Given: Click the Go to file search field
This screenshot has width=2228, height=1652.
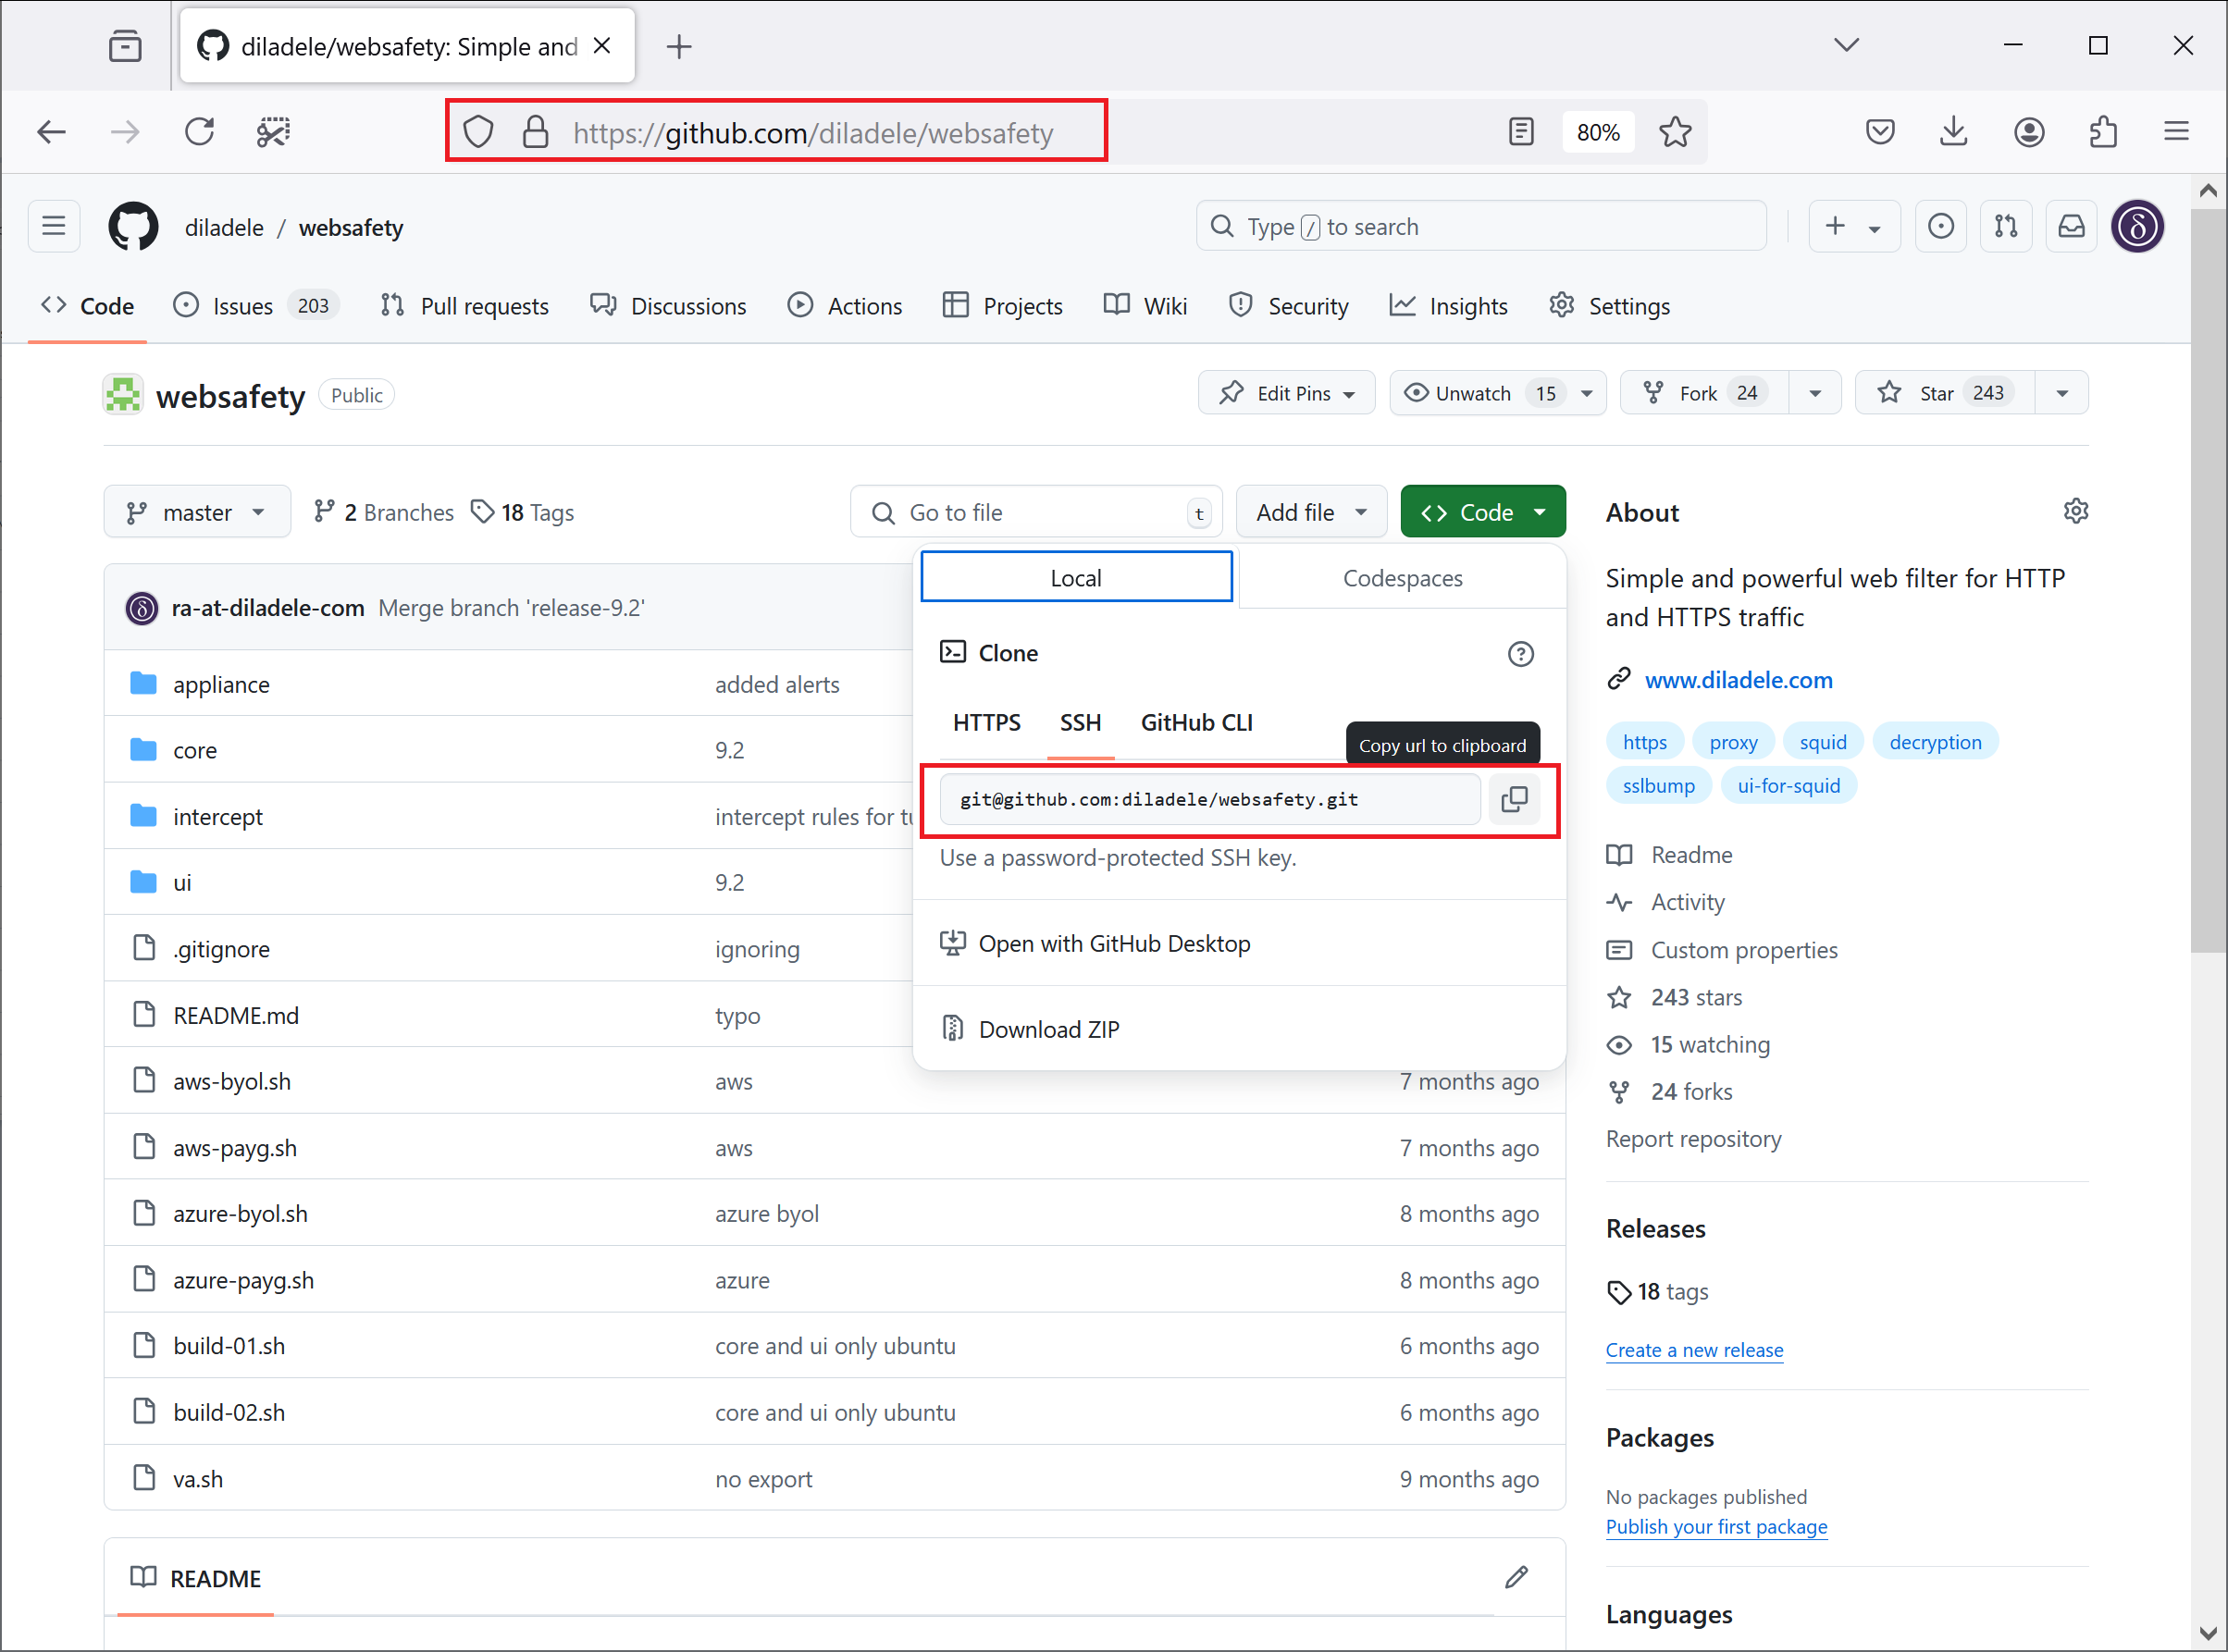Looking at the screenshot, I should (1036, 512).
